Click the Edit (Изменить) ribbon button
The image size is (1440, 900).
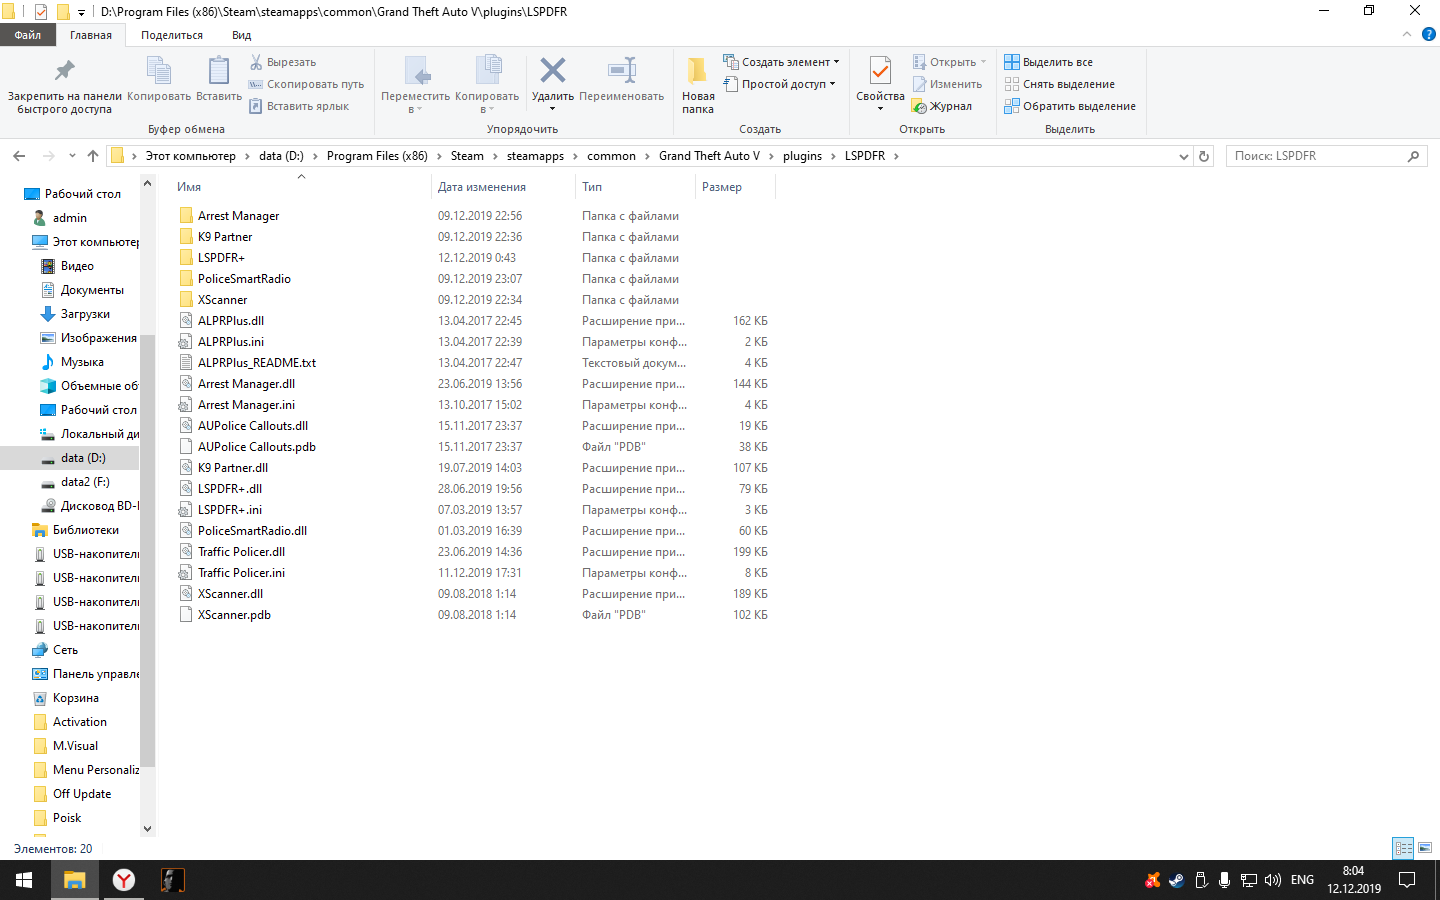pyautogui.click(x=947, y=84)
